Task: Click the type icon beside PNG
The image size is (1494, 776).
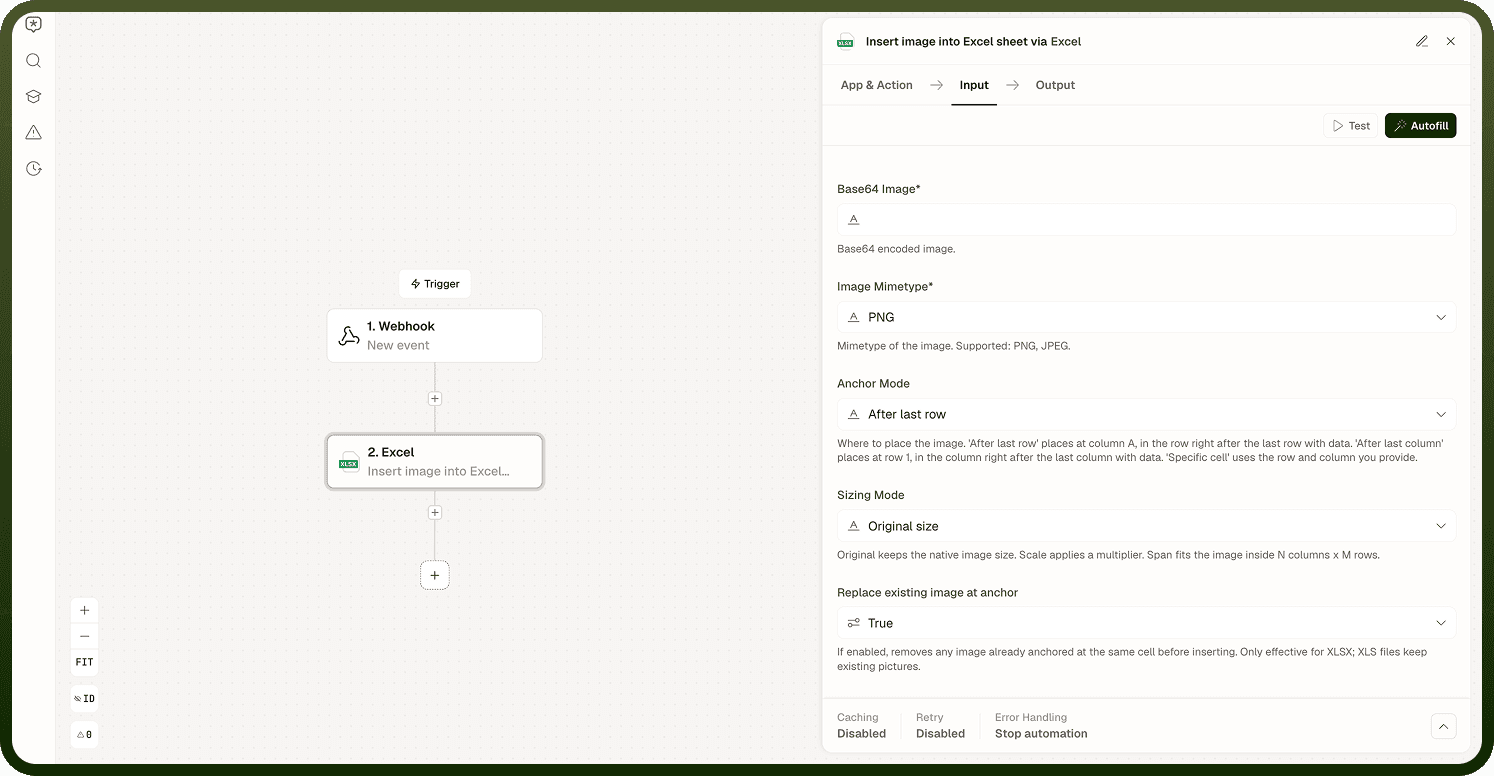Action: point(854,317)
